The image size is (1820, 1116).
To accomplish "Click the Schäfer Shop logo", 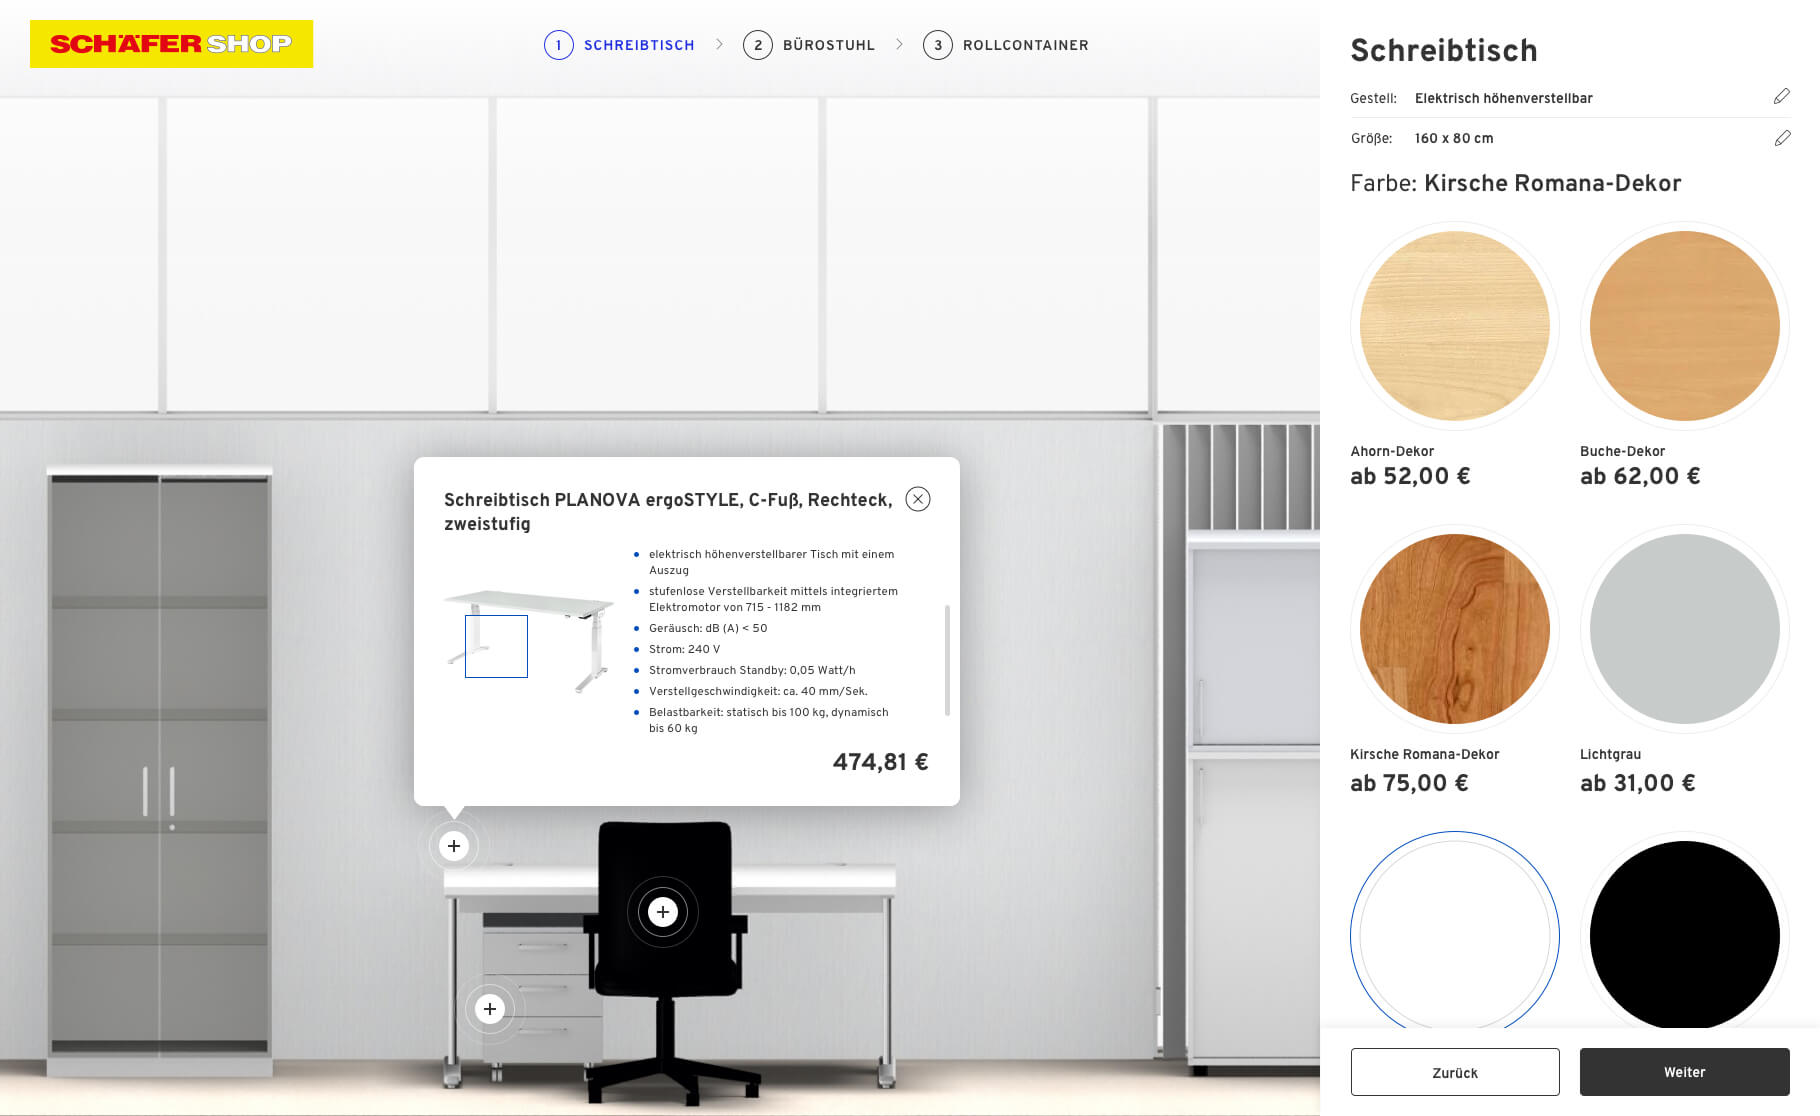I will [x=171, y=44].
